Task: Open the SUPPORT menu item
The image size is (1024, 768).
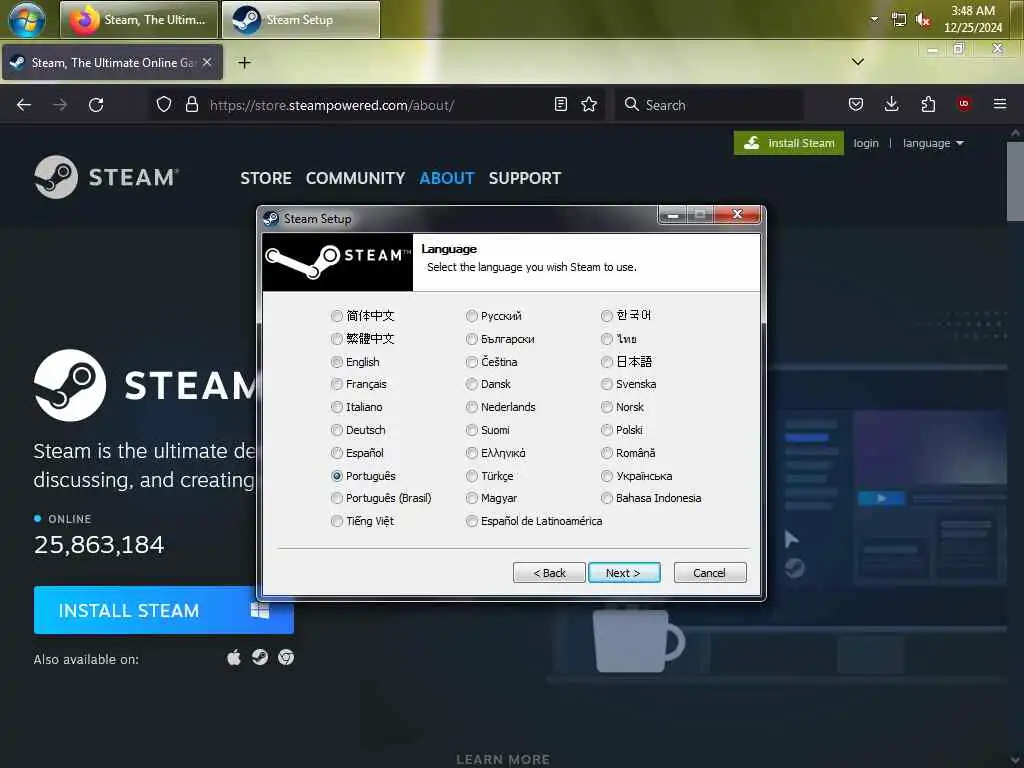Action: tap(525, 178)
